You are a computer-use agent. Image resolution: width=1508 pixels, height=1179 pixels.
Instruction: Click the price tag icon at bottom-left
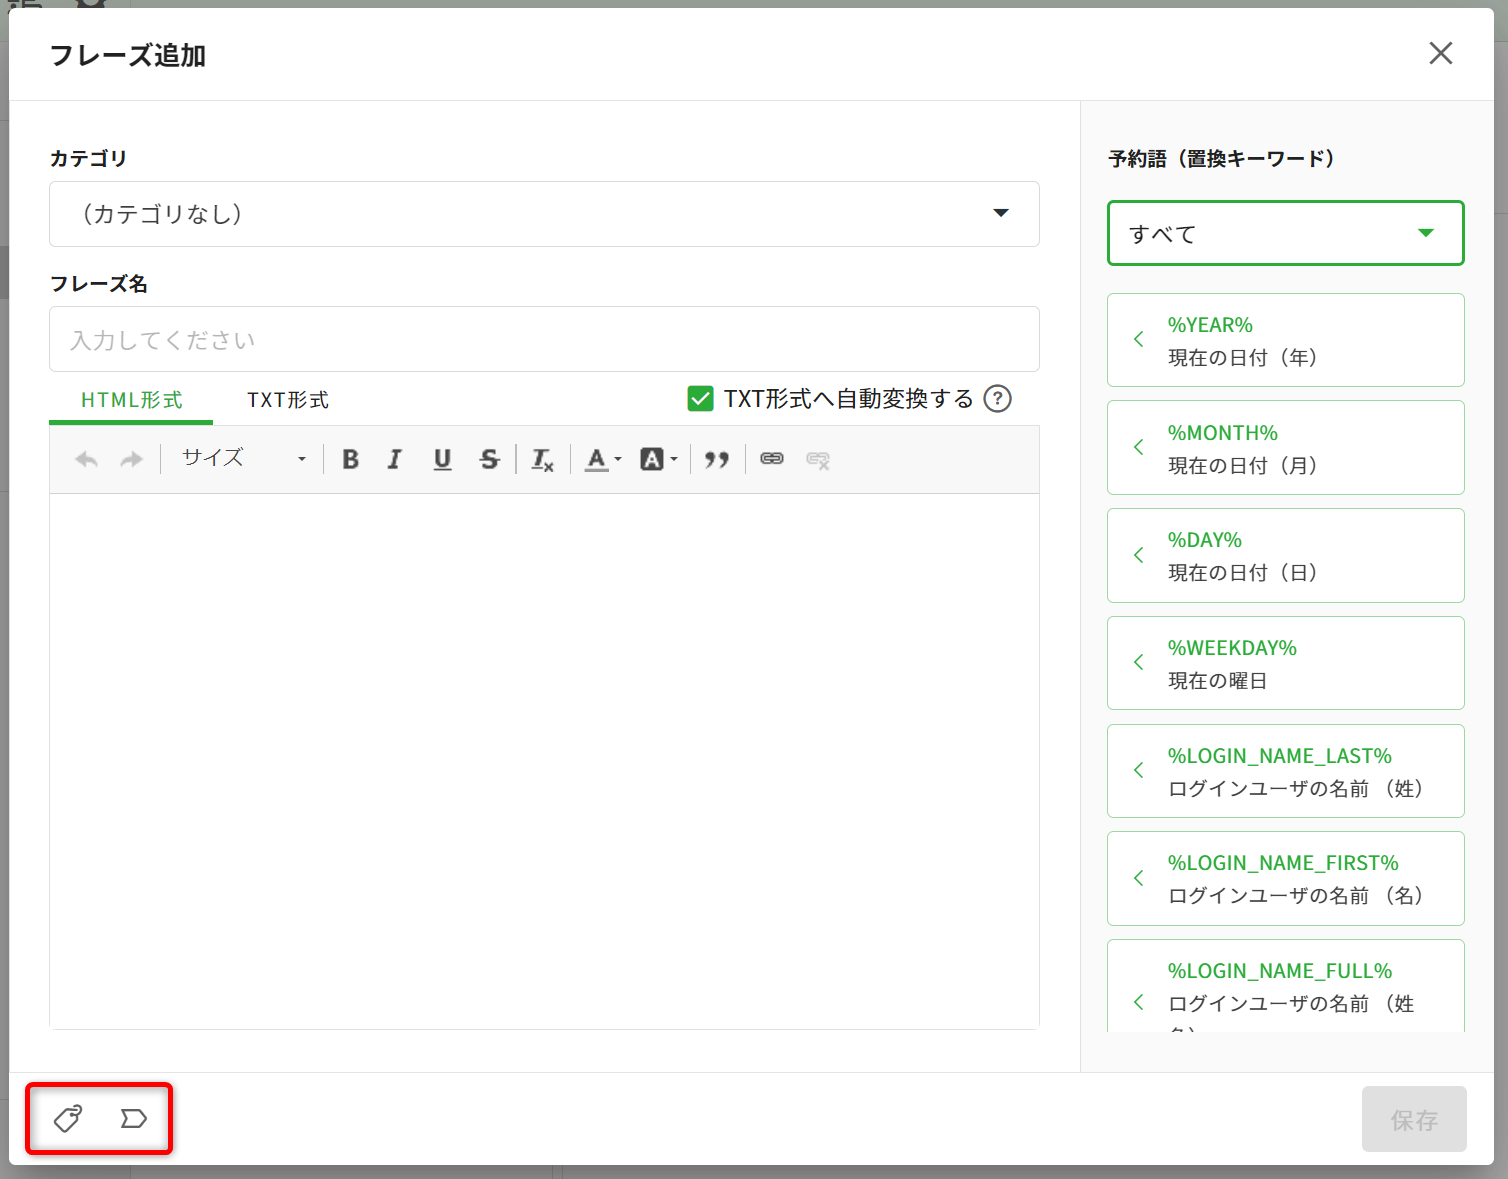[x=68, y=1118]
